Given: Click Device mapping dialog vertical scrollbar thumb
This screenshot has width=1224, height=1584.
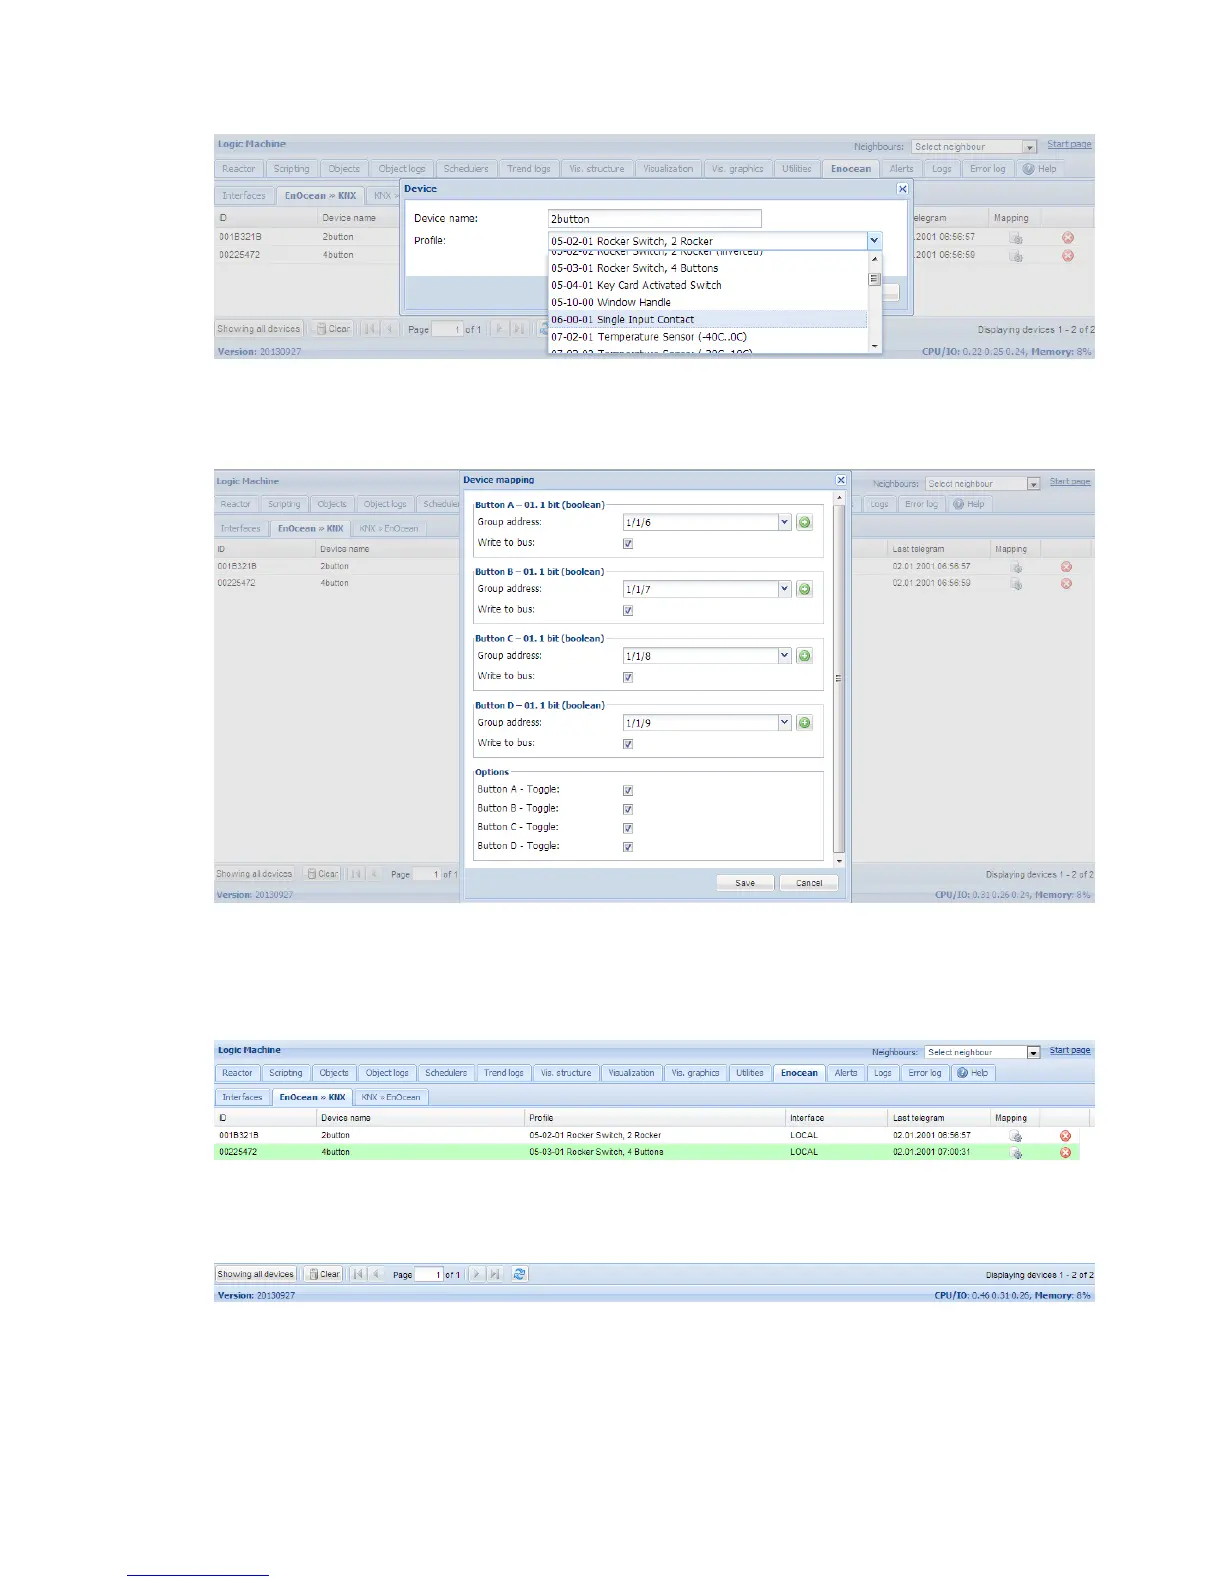Looking at the screenshot, I should coord(838,678).
